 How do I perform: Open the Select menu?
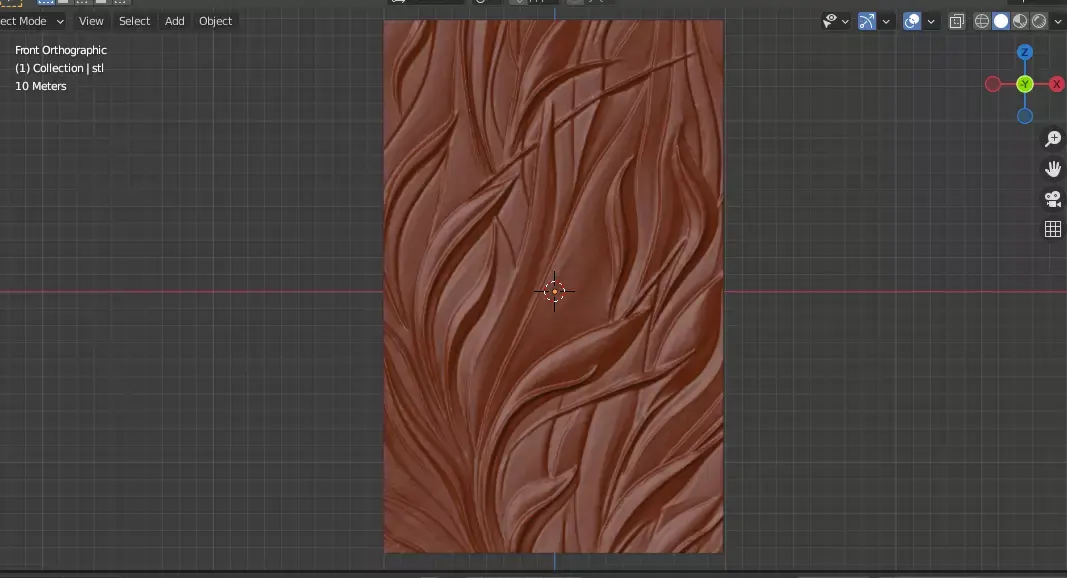click(134, 21)
